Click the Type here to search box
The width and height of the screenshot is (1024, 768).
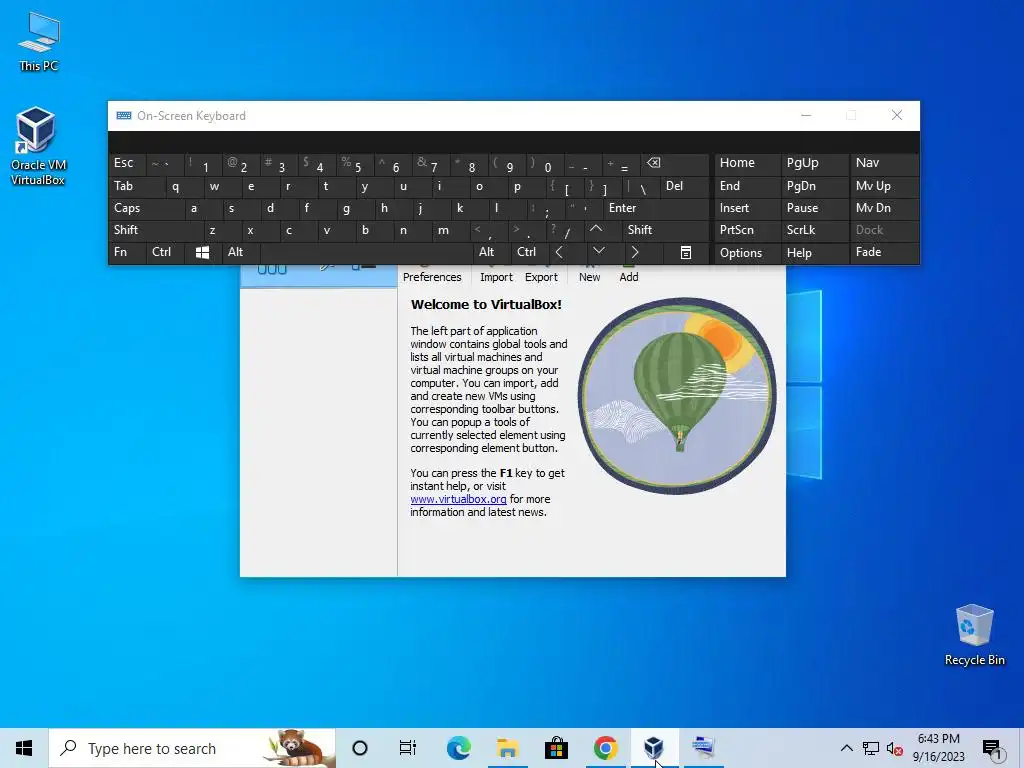pos(192,748)
